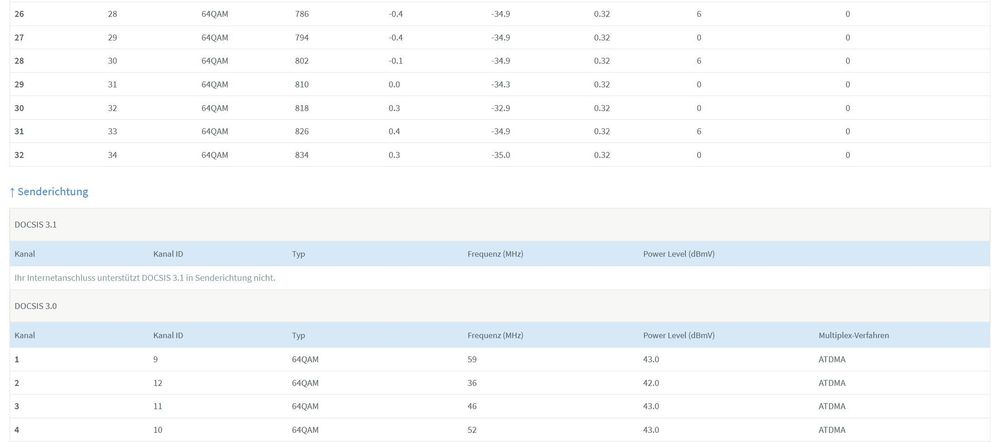
Task: Click ATDMA in the 59 MHz row
Action: click(x=832, y=359)
